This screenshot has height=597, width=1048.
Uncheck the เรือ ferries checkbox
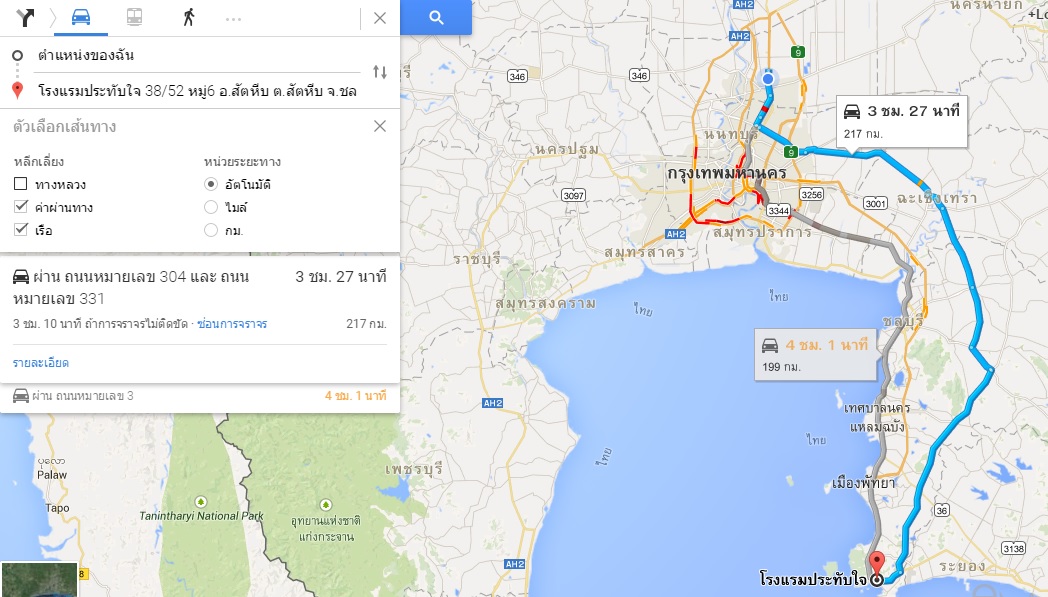click(21, 229)
